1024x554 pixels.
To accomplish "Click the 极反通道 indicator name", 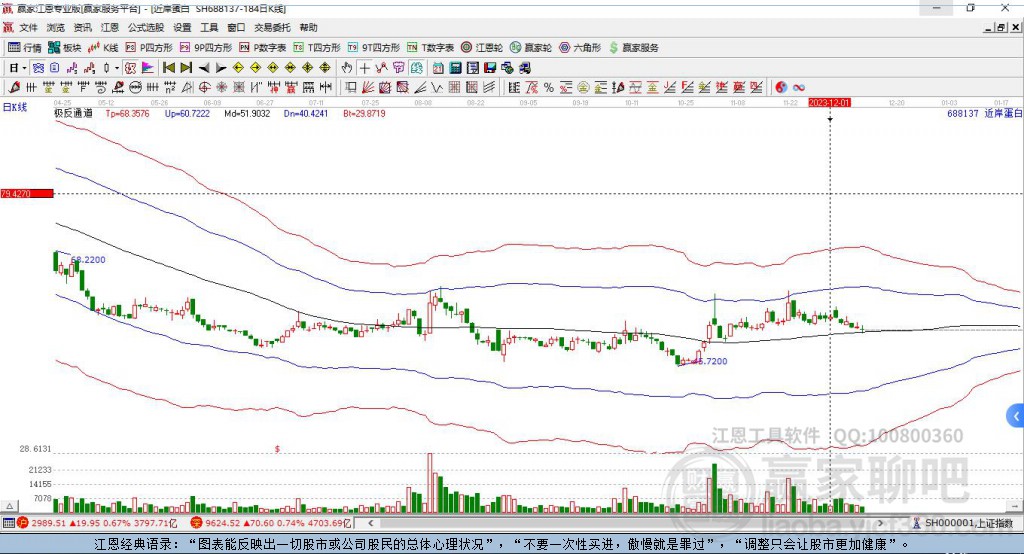I will pyautogui.click(x=73, y=113).
